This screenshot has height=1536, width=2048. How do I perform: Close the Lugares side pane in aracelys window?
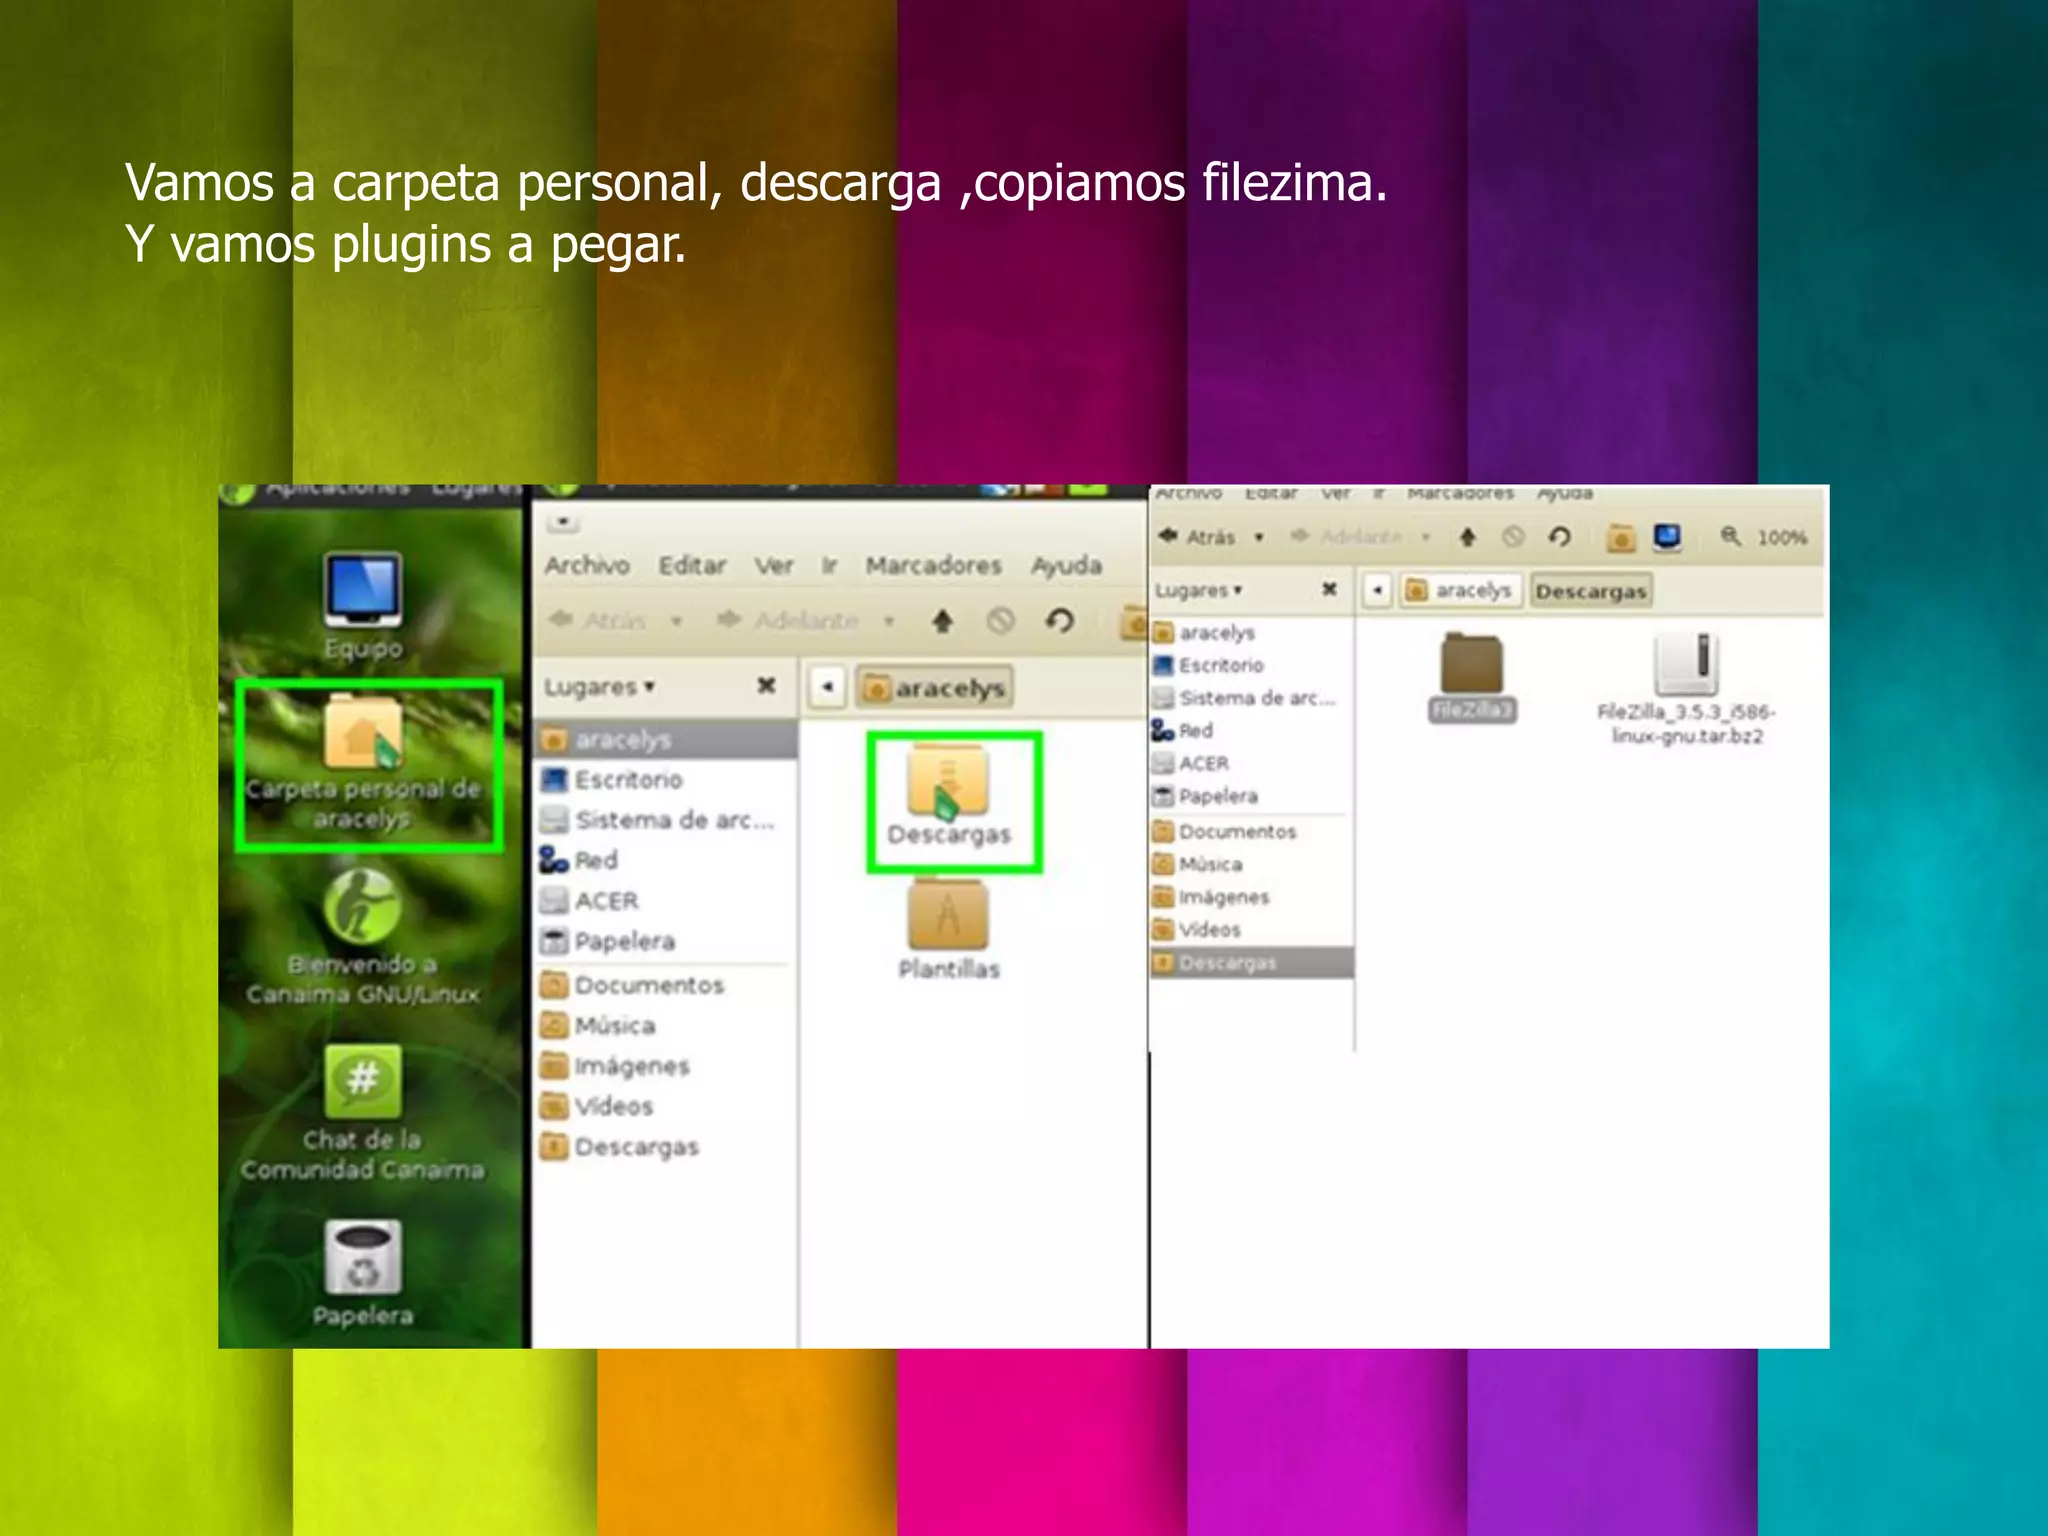766,686
